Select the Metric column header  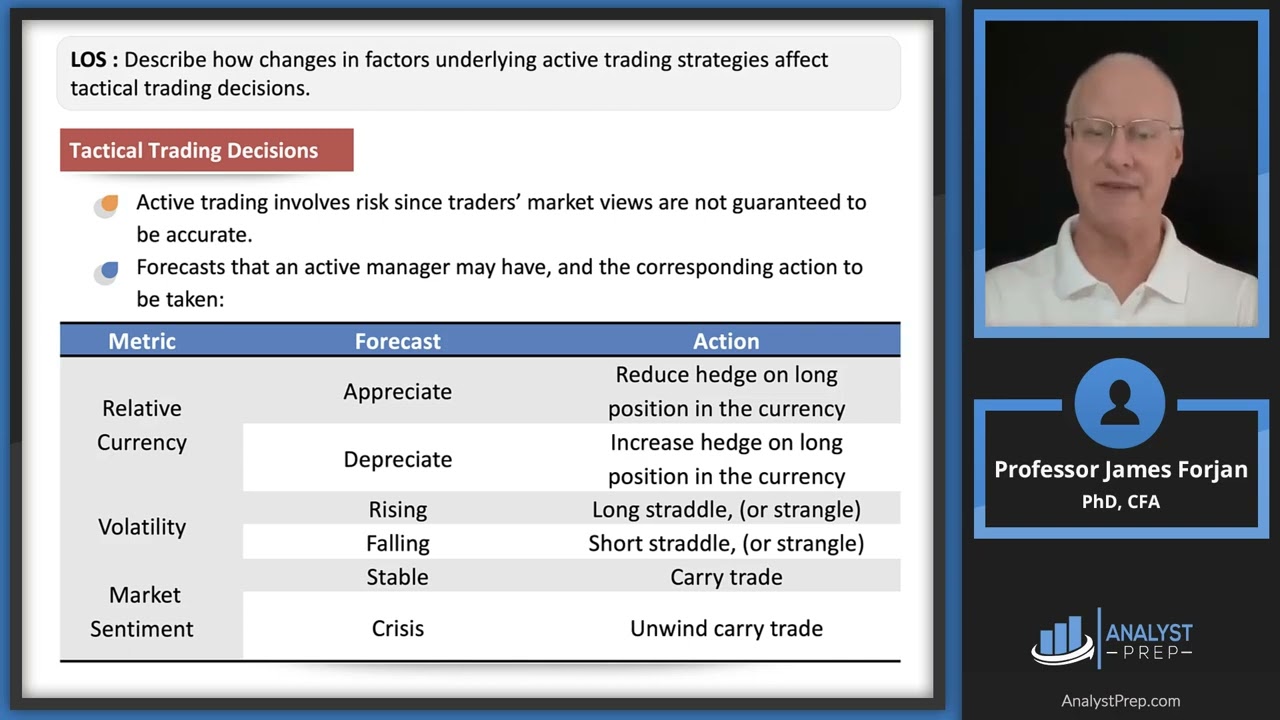pyautogui.click(x=142, y=341)
